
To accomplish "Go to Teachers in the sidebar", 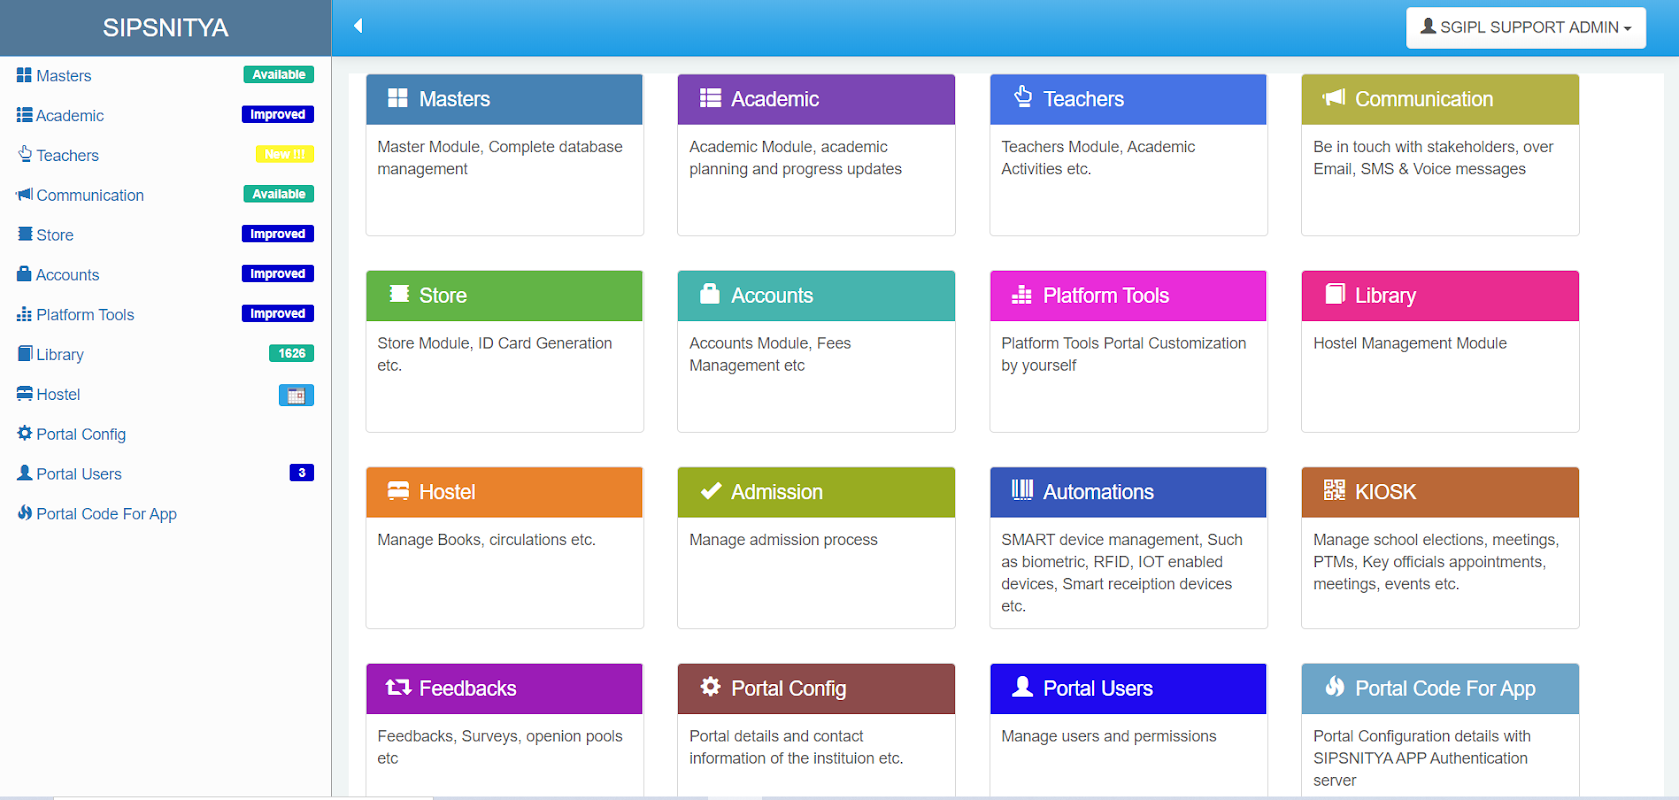I will pos(68,156).
